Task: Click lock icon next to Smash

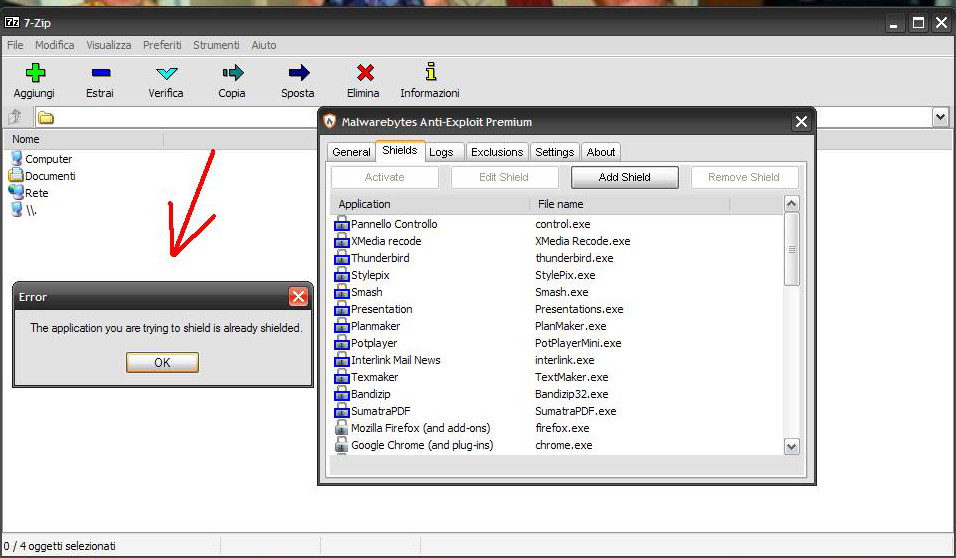Action: coord(341,292)
